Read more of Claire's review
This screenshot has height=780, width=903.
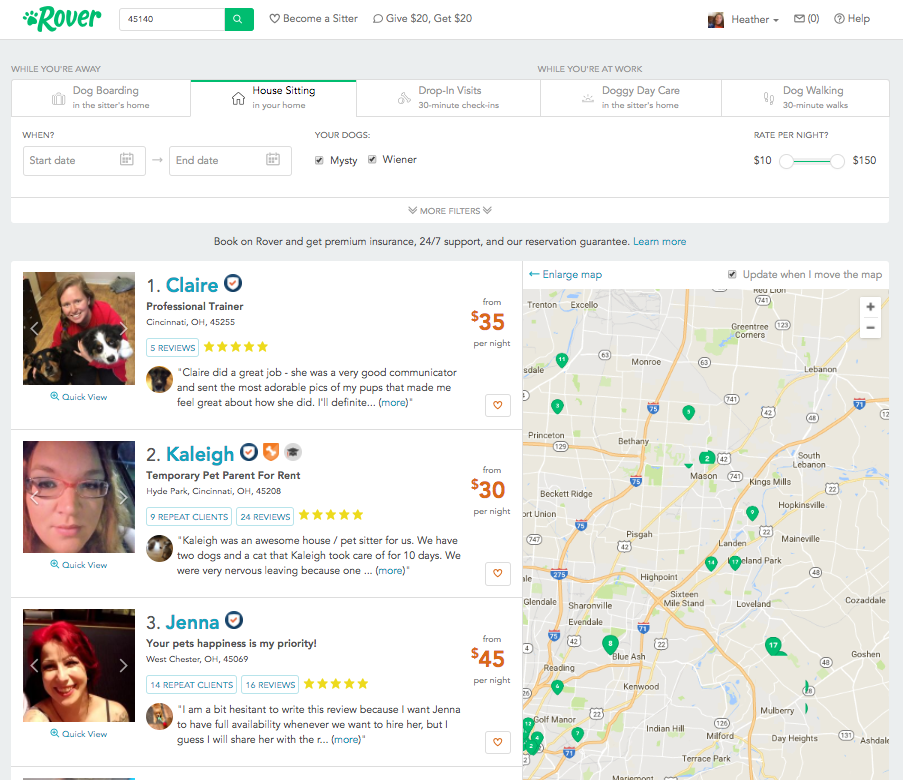coord(393,403)
